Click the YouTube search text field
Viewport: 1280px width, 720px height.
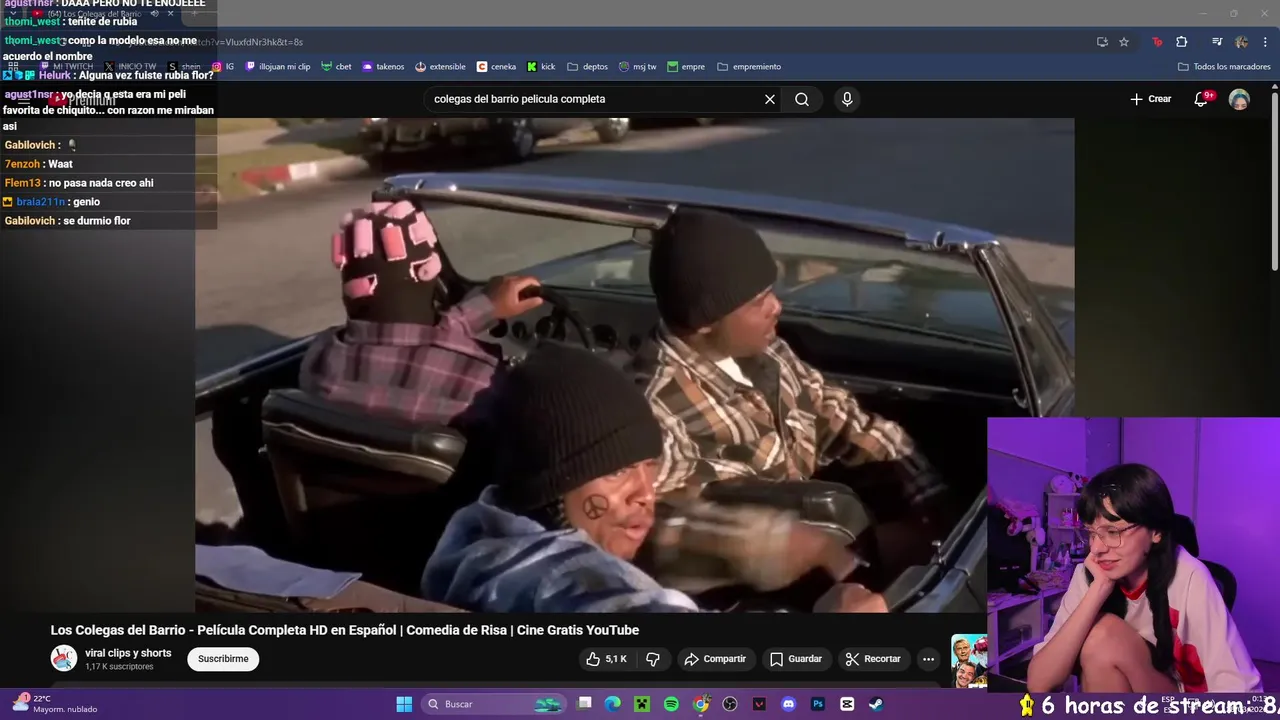pyautogui.click(x=596, y=99)
